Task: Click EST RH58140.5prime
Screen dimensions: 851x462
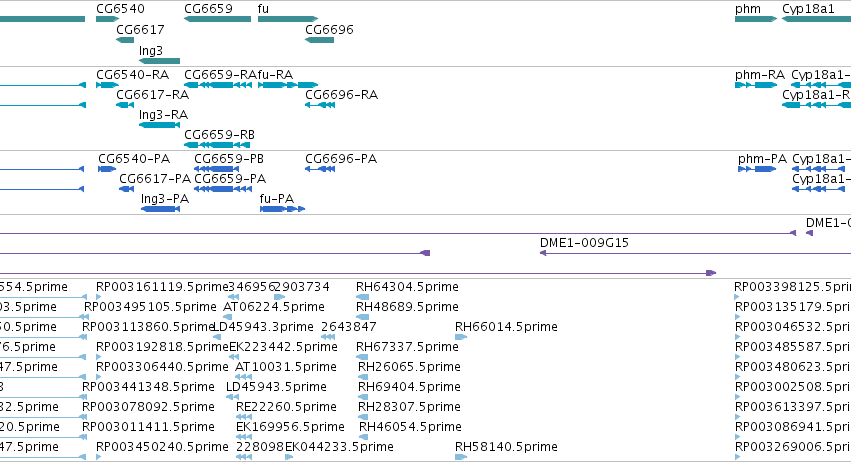Action: (506, 447)
